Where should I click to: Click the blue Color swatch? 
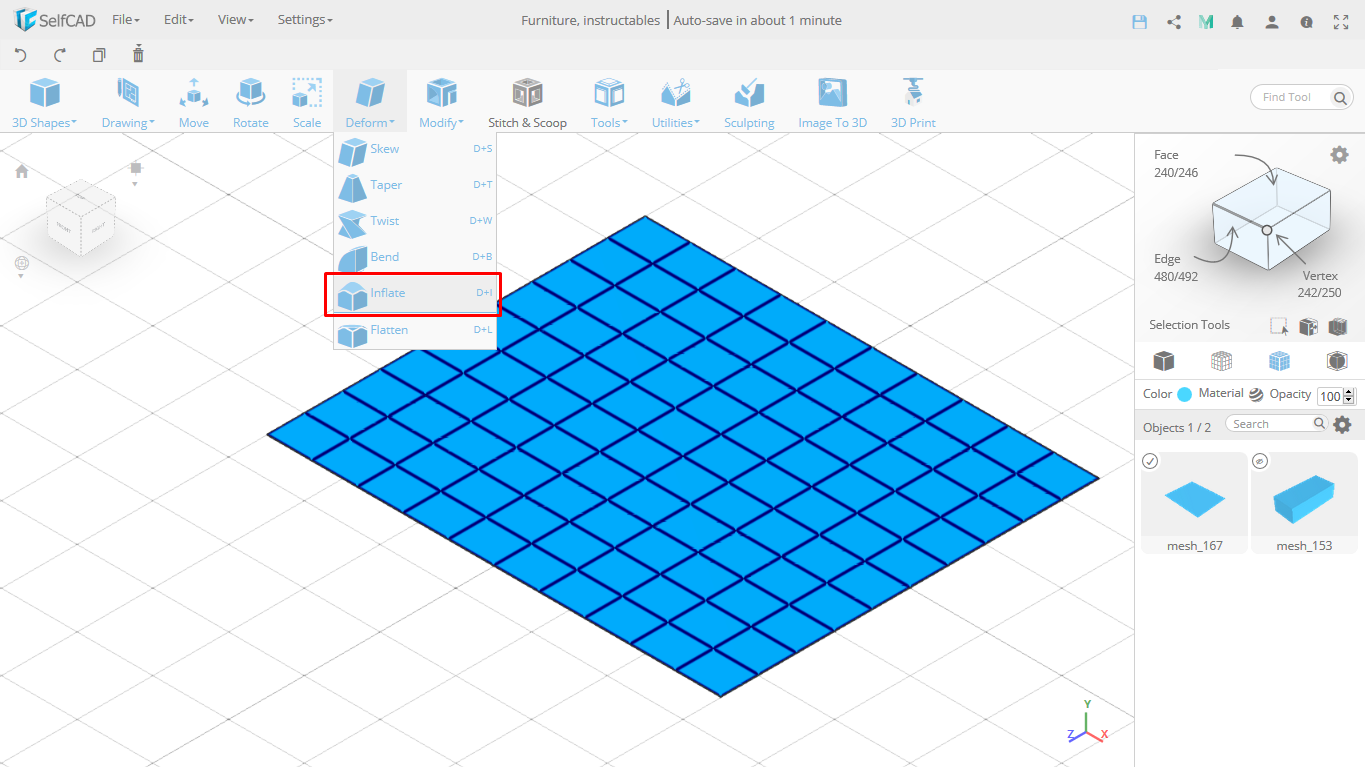pos(1185,394)
